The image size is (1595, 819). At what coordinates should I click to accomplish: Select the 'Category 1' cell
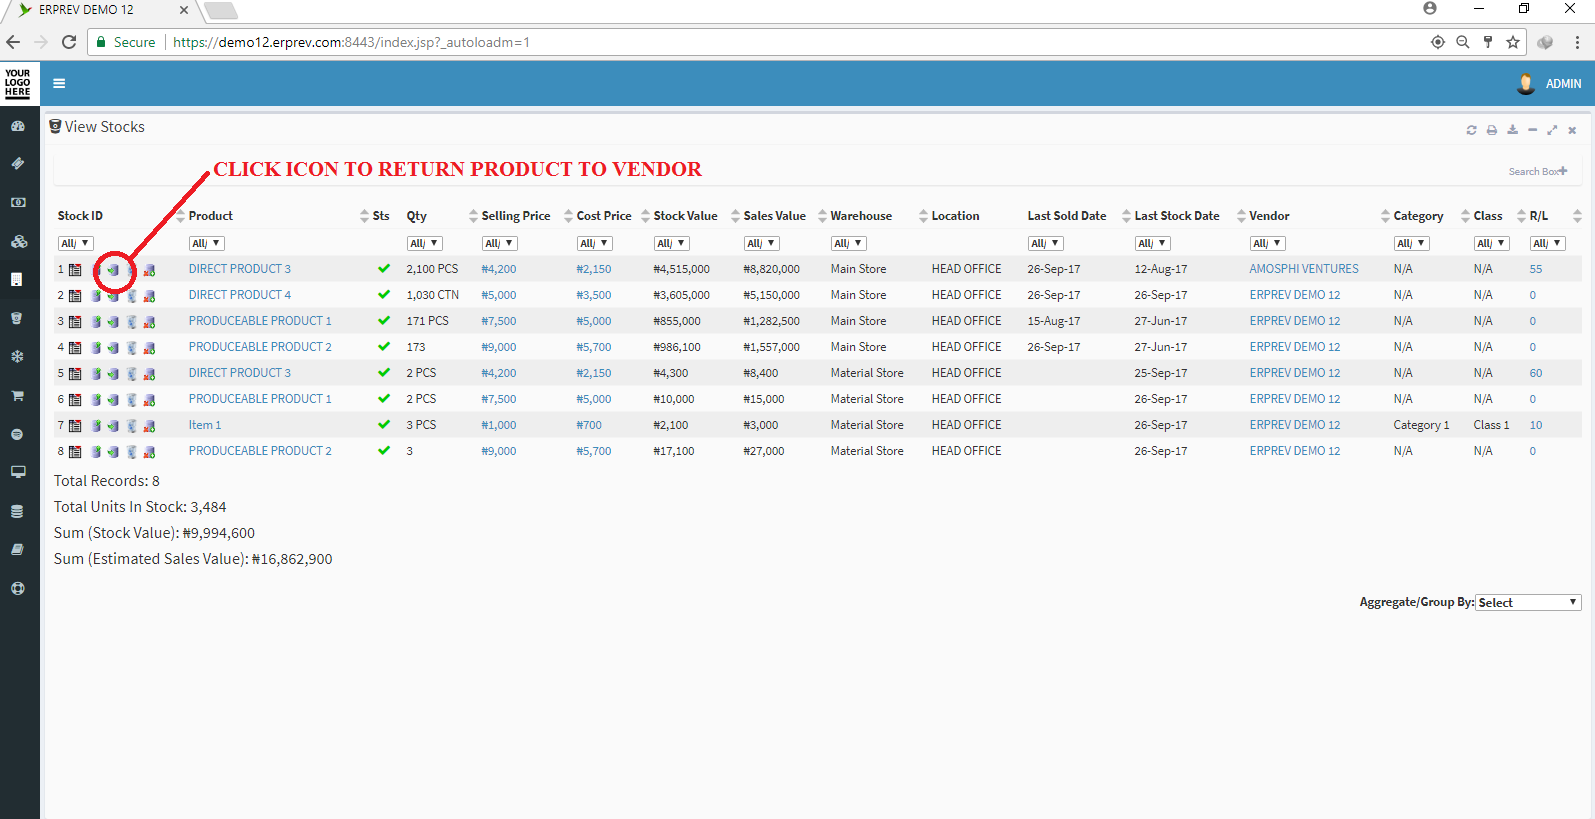tap(1421, 425)
